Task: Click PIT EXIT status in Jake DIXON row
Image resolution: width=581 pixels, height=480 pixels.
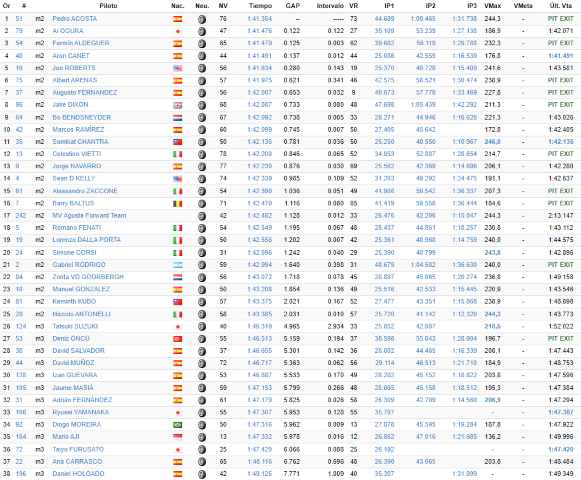Action: click(x=561, y=105)
